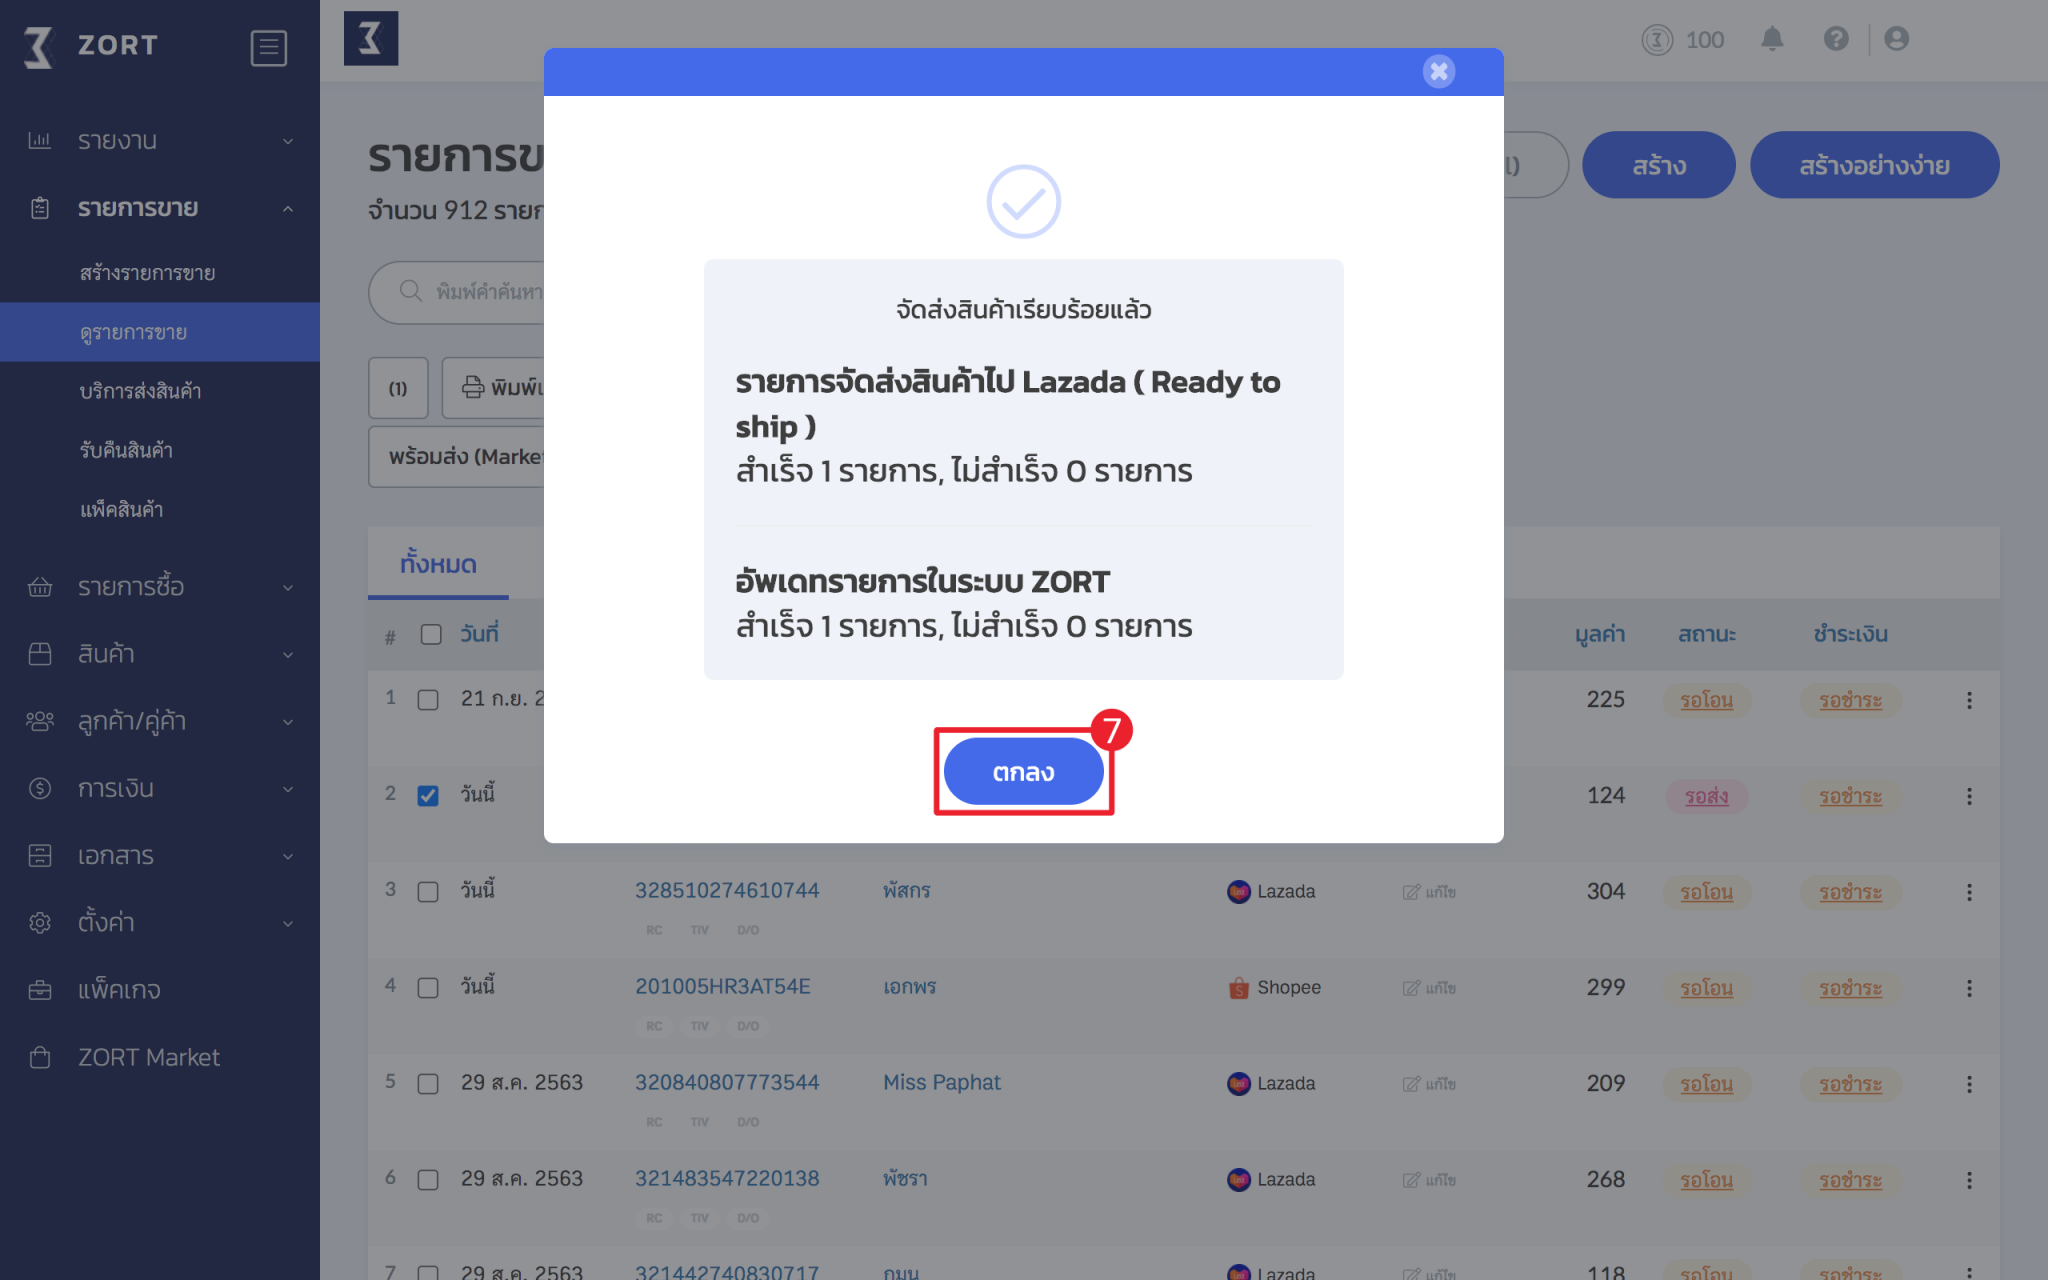Click the รอส่ง status badge on row 2
The image size is (2048, 1280).
tap(1706, 797)
